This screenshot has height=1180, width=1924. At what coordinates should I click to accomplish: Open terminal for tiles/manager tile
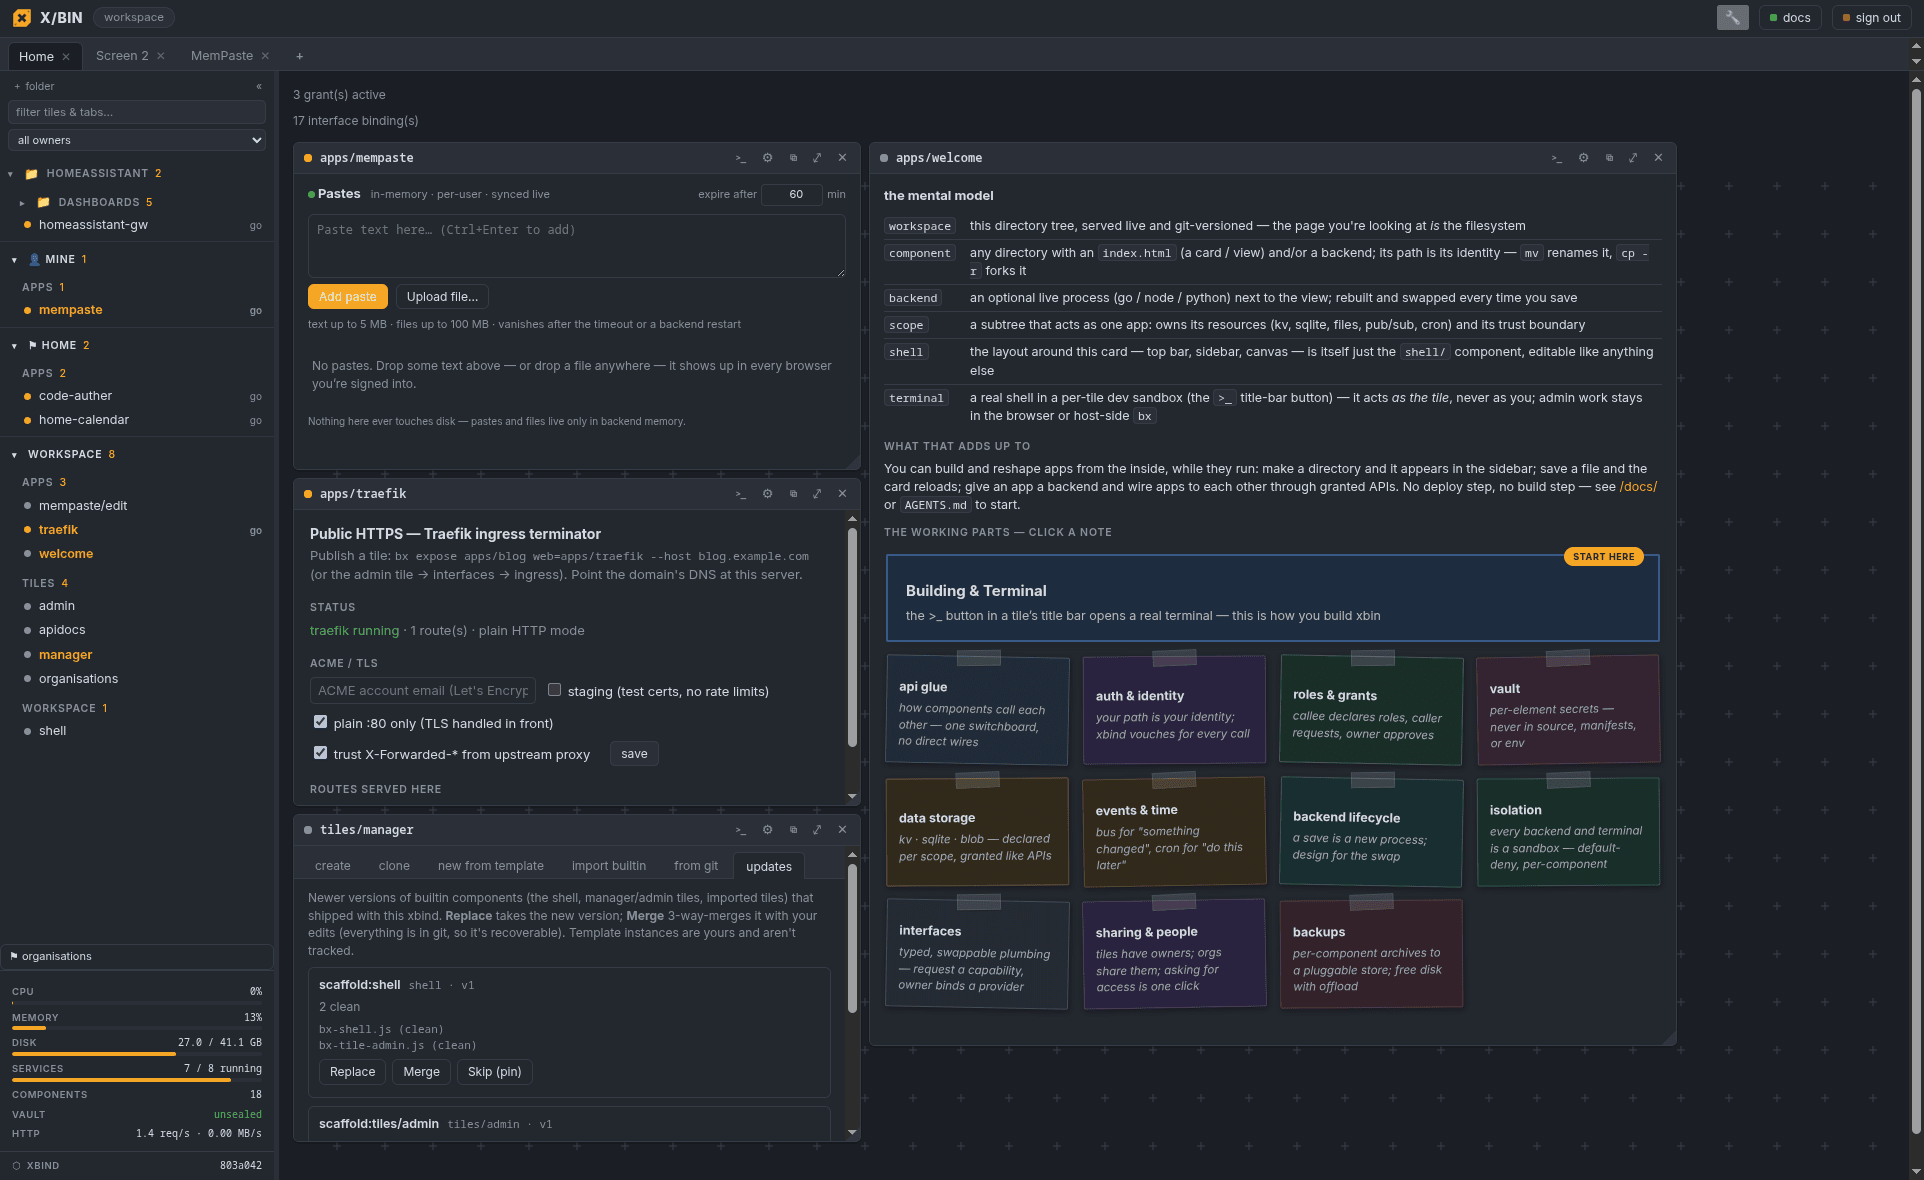tap(741, 830)
